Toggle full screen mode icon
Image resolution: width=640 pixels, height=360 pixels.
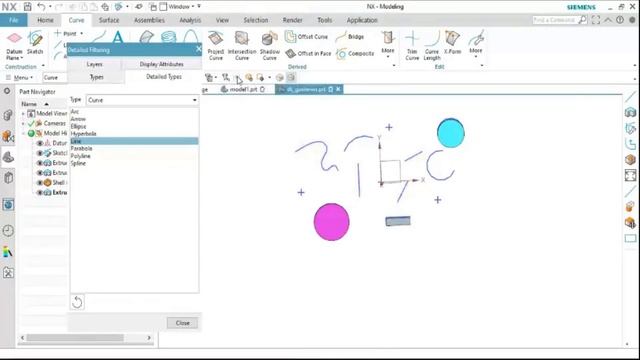(x=596, y=20)
